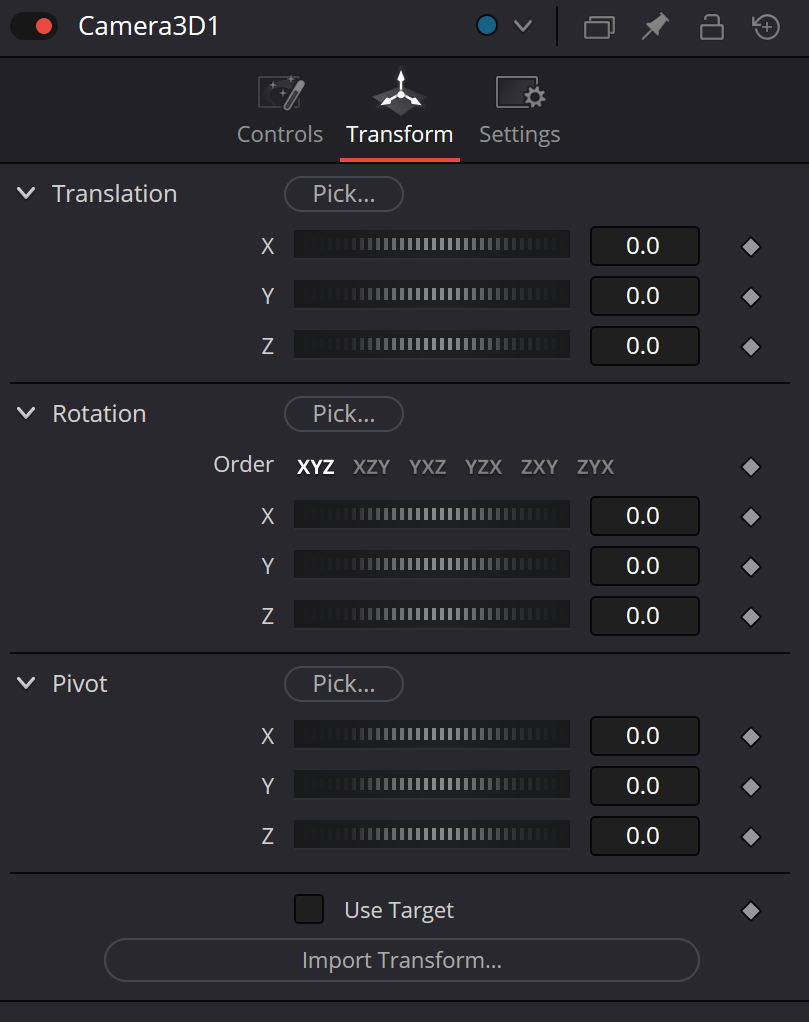809x1022 pixels.
Task: Select XZY rotation order
Action: pyautogui.click(x=372, y=467)
